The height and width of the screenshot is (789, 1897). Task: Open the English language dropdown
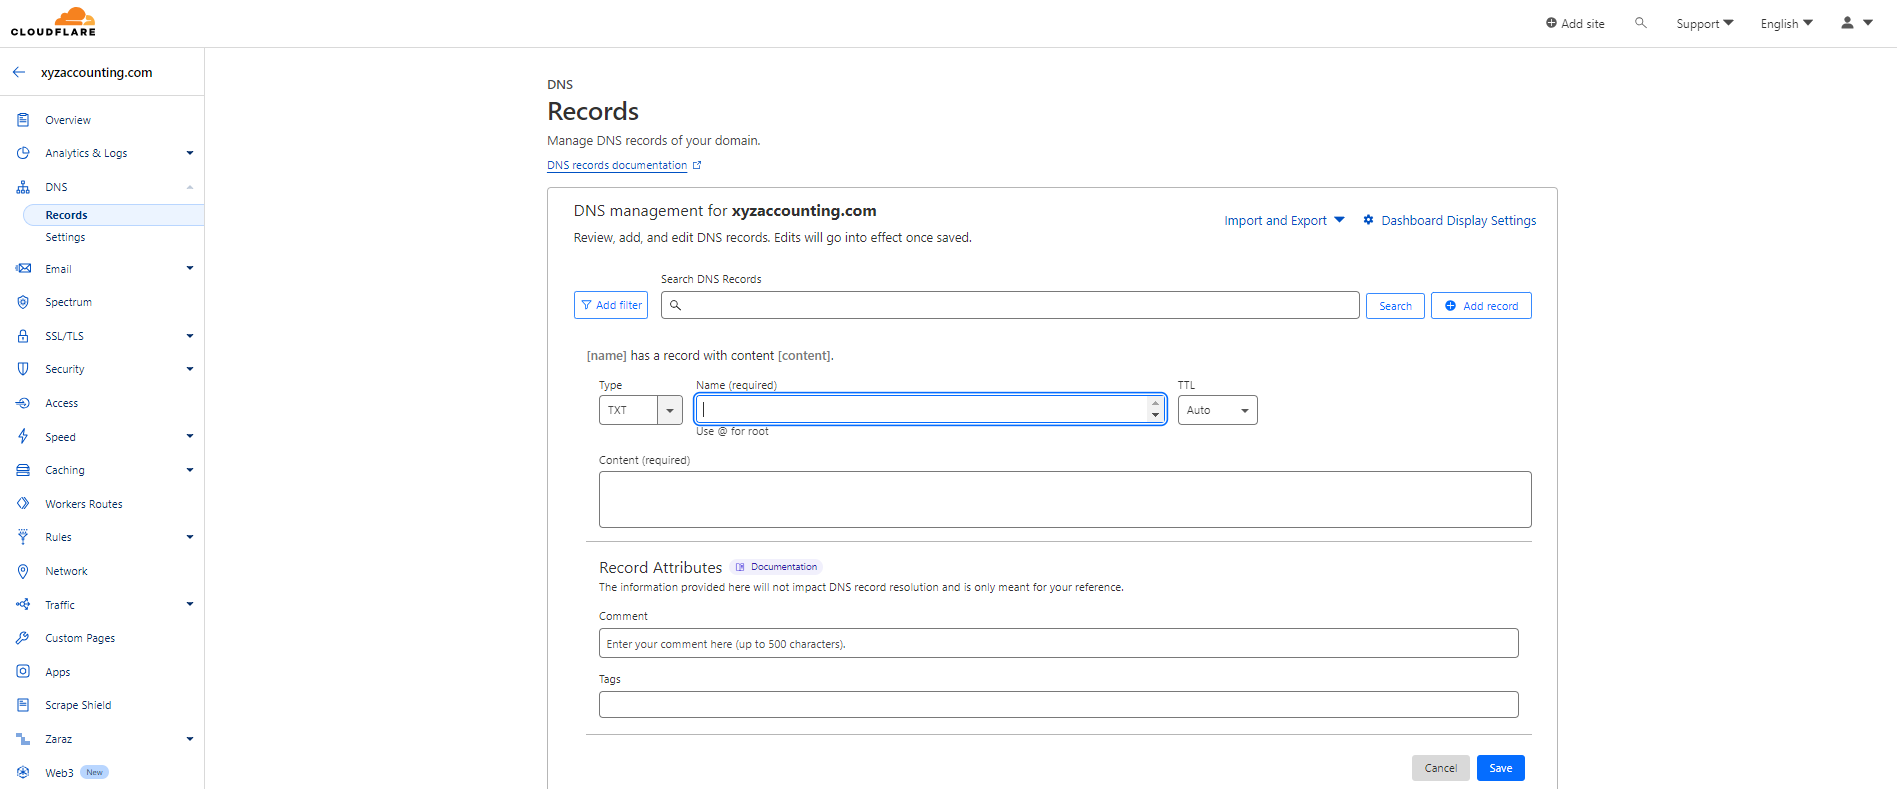pos(1786,23)
